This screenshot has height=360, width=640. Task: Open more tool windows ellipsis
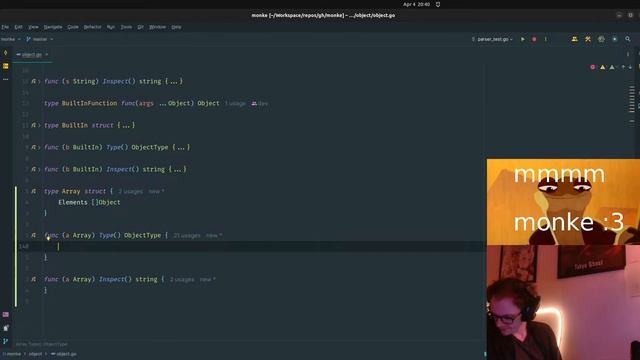[x=5, y=79]
